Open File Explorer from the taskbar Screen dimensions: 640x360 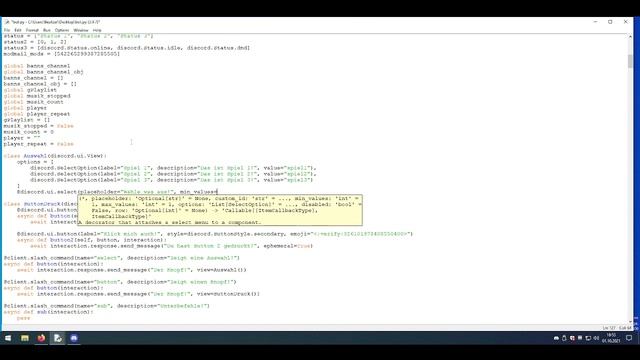[x=24, y=338]
